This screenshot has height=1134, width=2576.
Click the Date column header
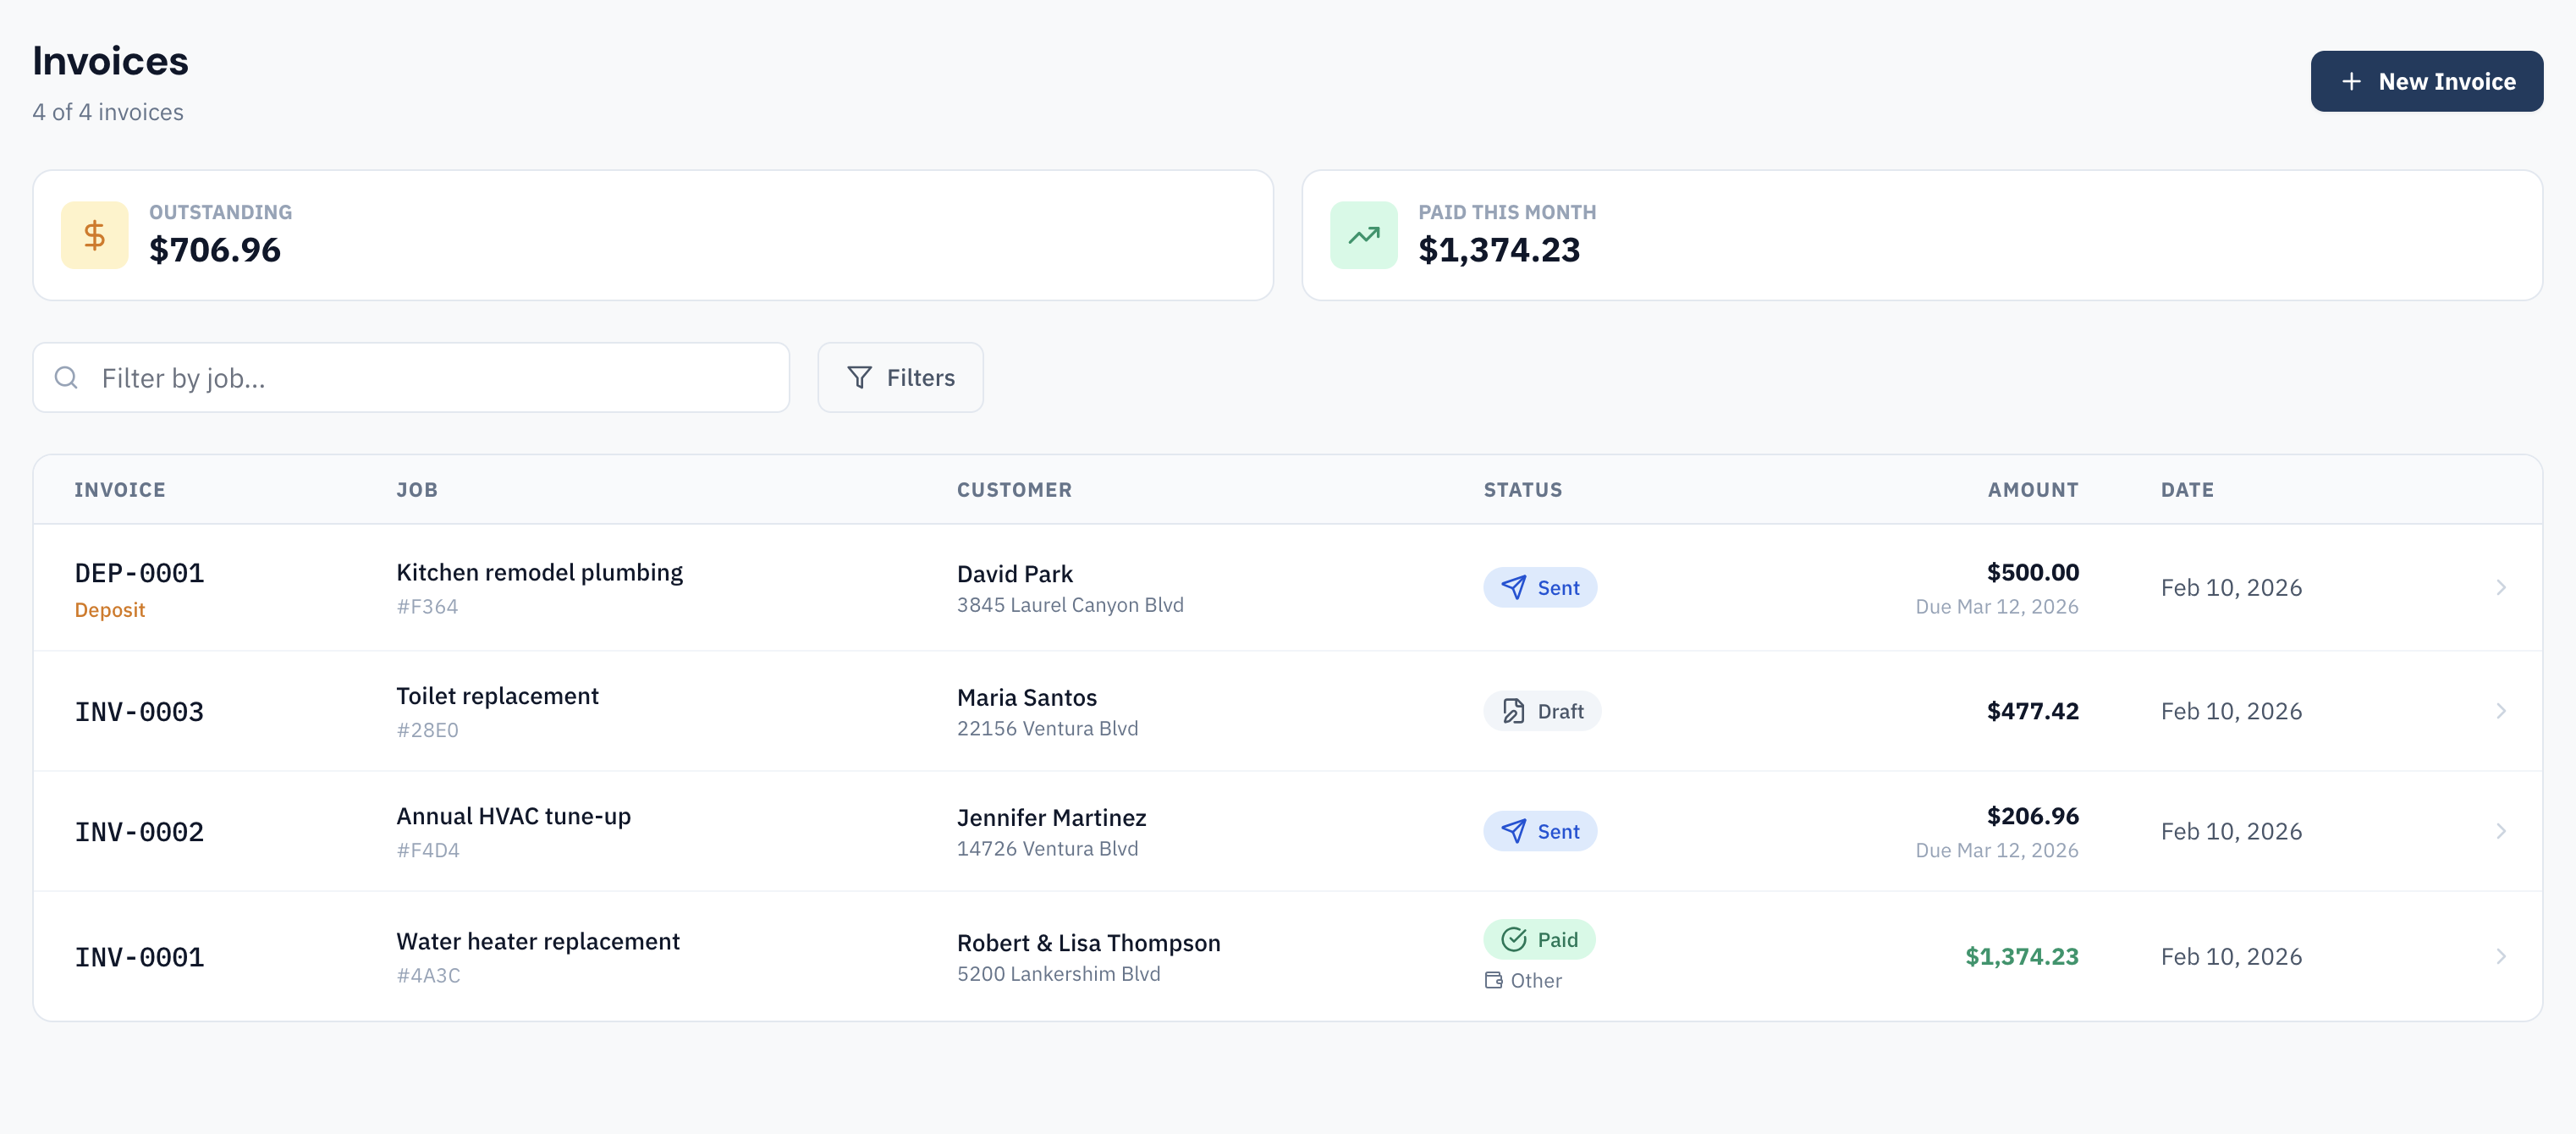coord(2186,489)
